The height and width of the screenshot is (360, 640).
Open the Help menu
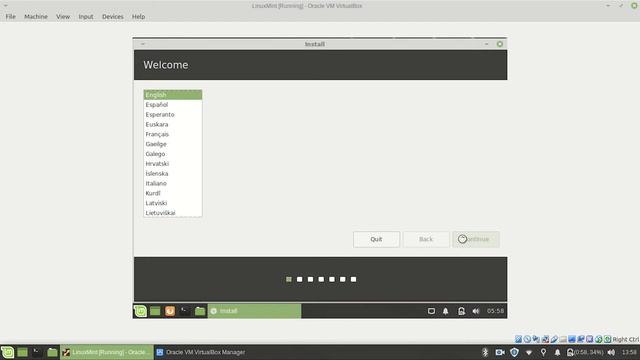(138, 16)
